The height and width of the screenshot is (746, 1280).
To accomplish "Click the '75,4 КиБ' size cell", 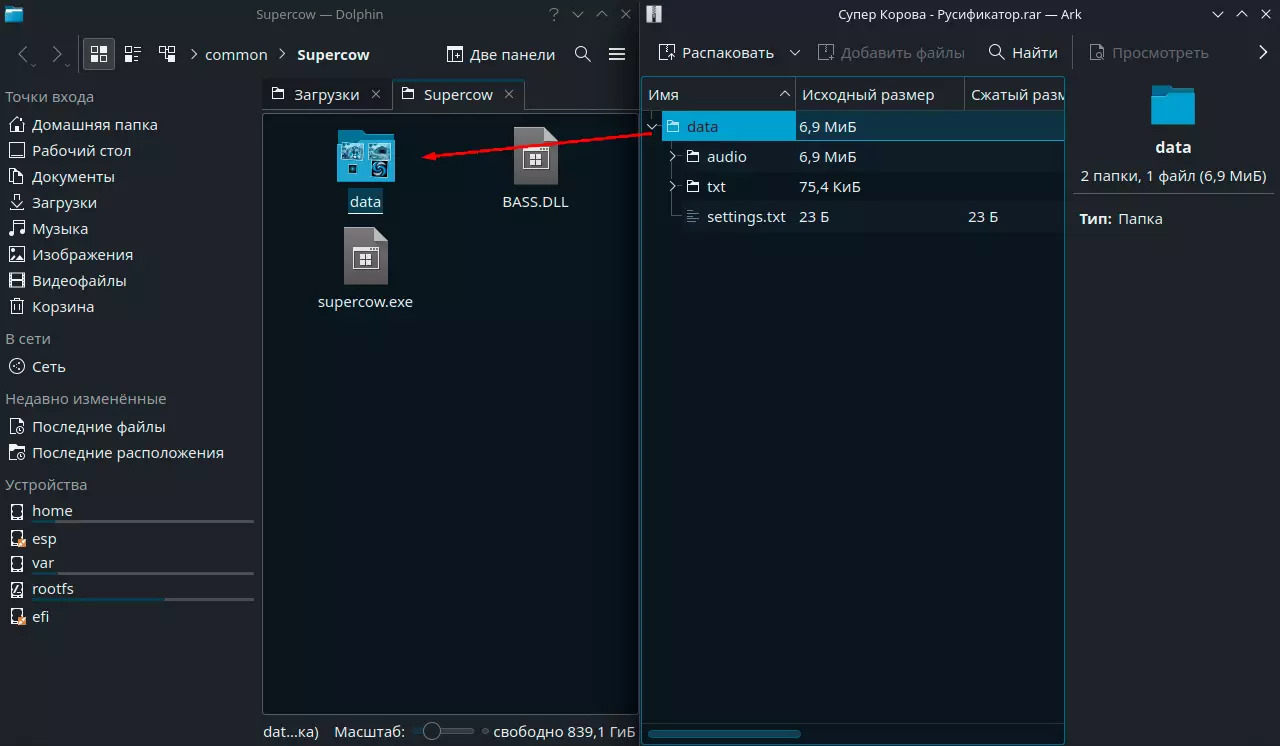I will click(830, 187).
